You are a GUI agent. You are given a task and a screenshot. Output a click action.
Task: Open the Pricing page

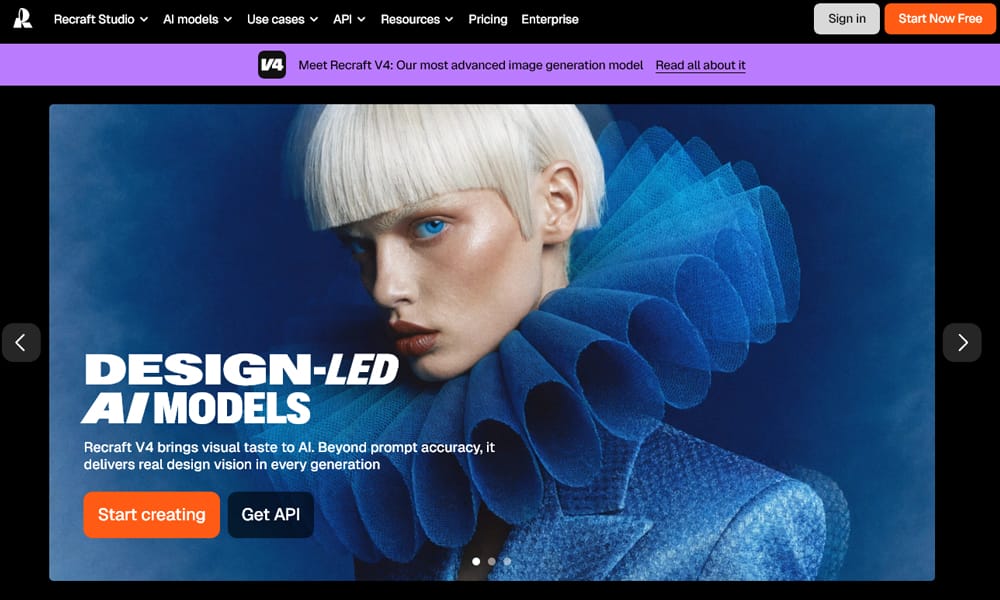click(488, 19)
